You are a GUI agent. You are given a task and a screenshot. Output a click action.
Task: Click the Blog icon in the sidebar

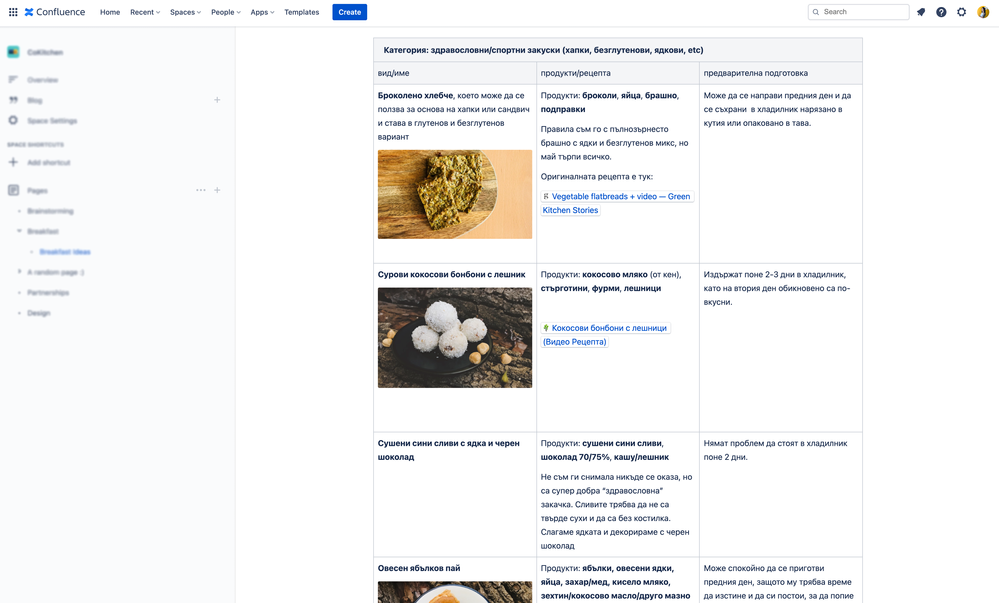[x=13, y=99]
